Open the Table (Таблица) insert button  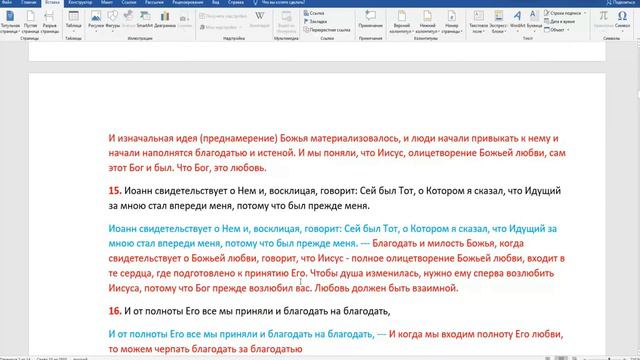(73, 21)
